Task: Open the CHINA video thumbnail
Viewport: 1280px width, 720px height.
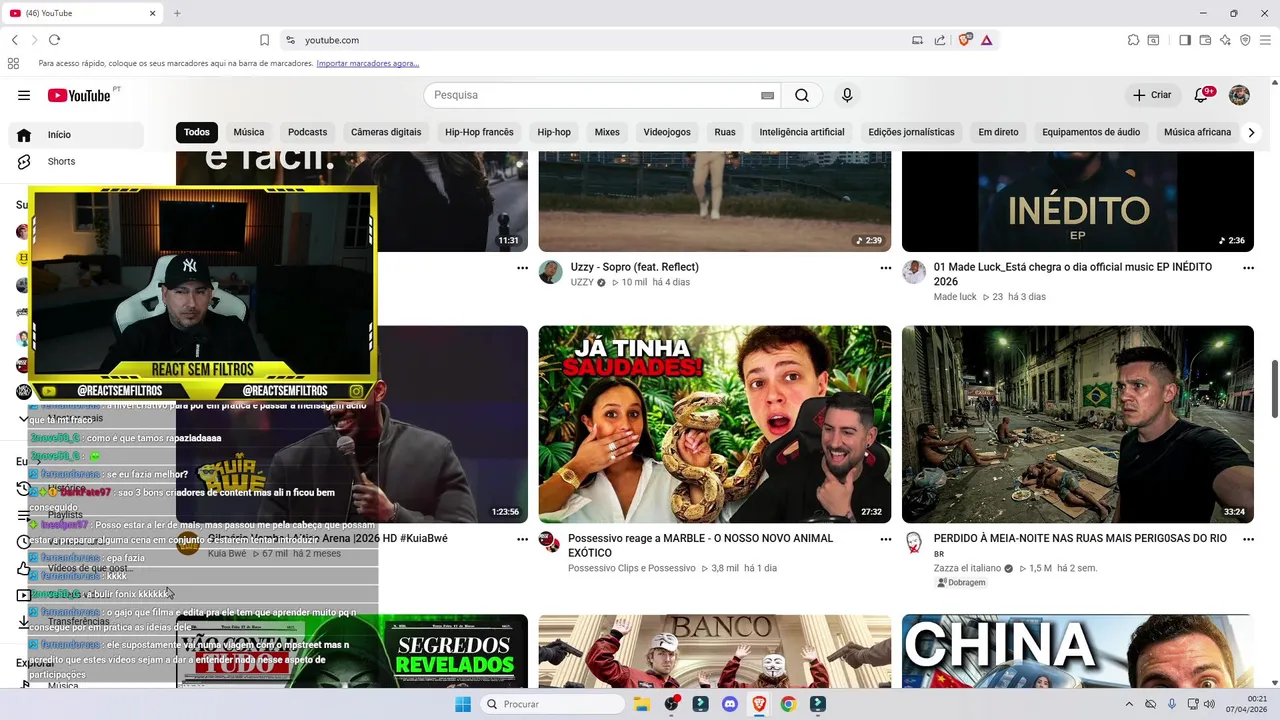Action: pyautogui.click(x=1078, y=651)
